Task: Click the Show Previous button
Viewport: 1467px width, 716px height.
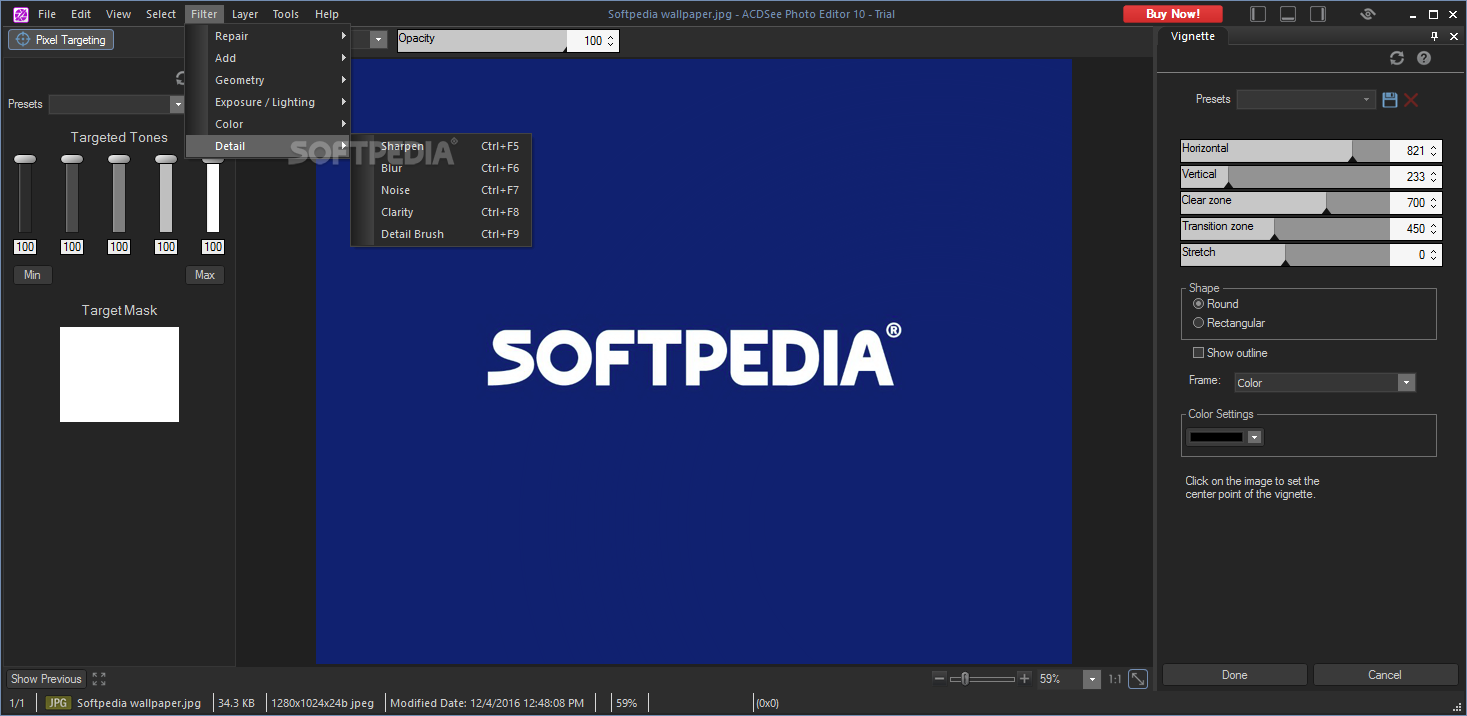Action: 46,679
